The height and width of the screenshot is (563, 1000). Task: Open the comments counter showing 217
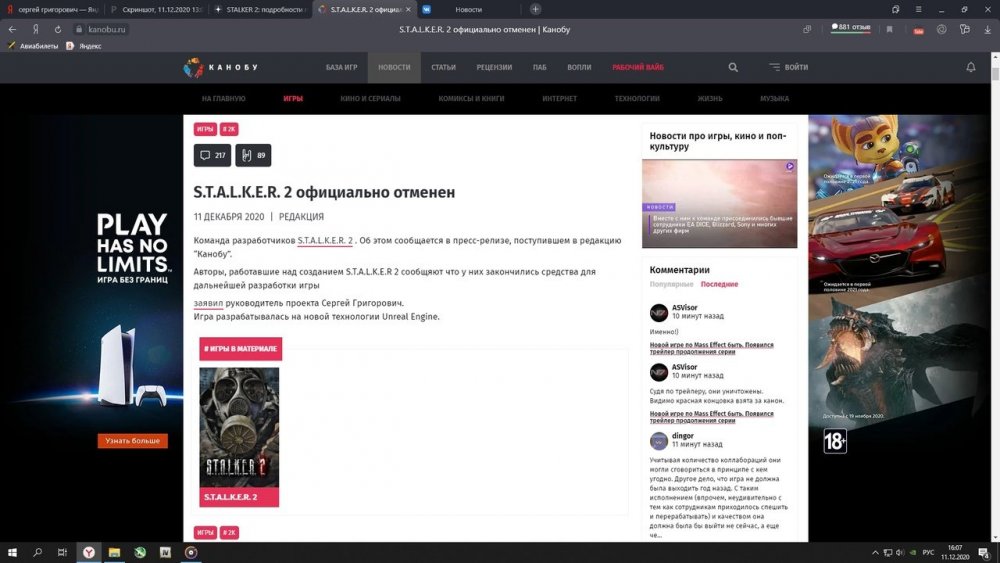[x=212, y=155]
